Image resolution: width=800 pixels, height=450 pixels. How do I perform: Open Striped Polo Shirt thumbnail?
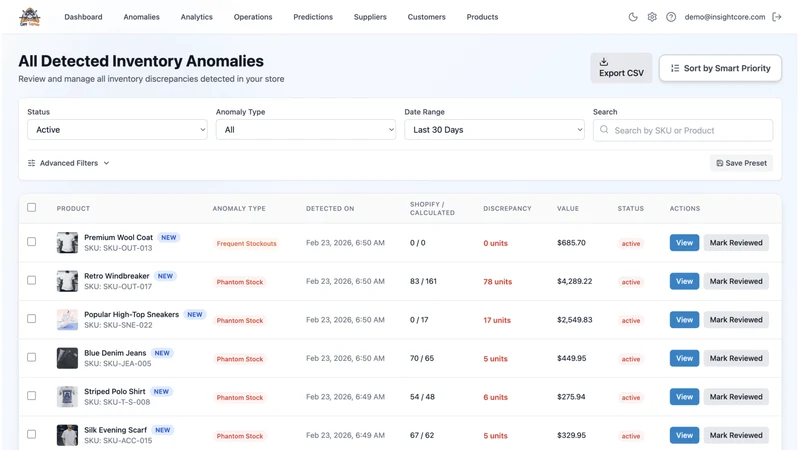tap(67, 396)
